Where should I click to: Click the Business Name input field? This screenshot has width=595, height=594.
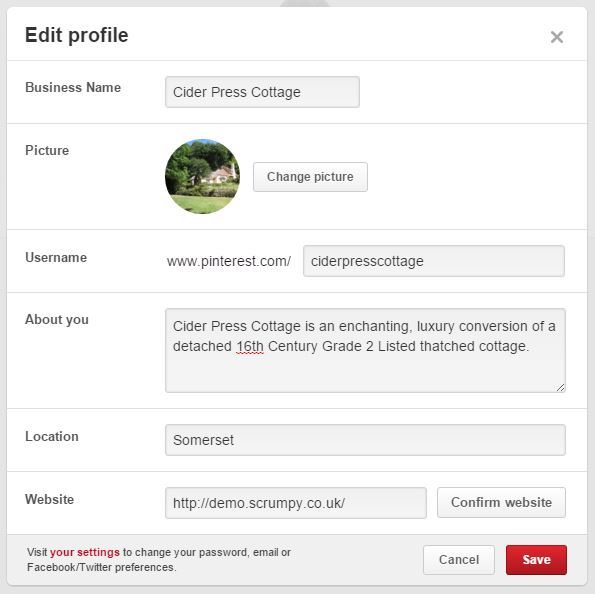(262, 92)
